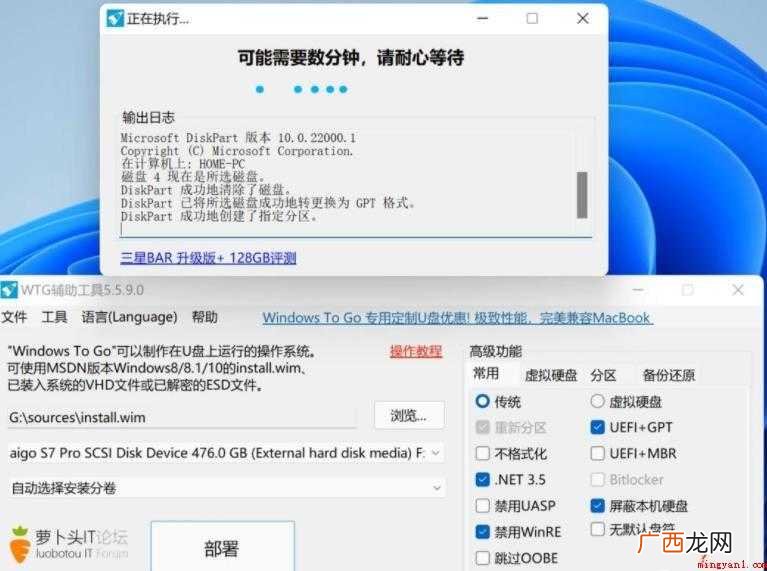Switch to the 常用 tab

[486, 374]
